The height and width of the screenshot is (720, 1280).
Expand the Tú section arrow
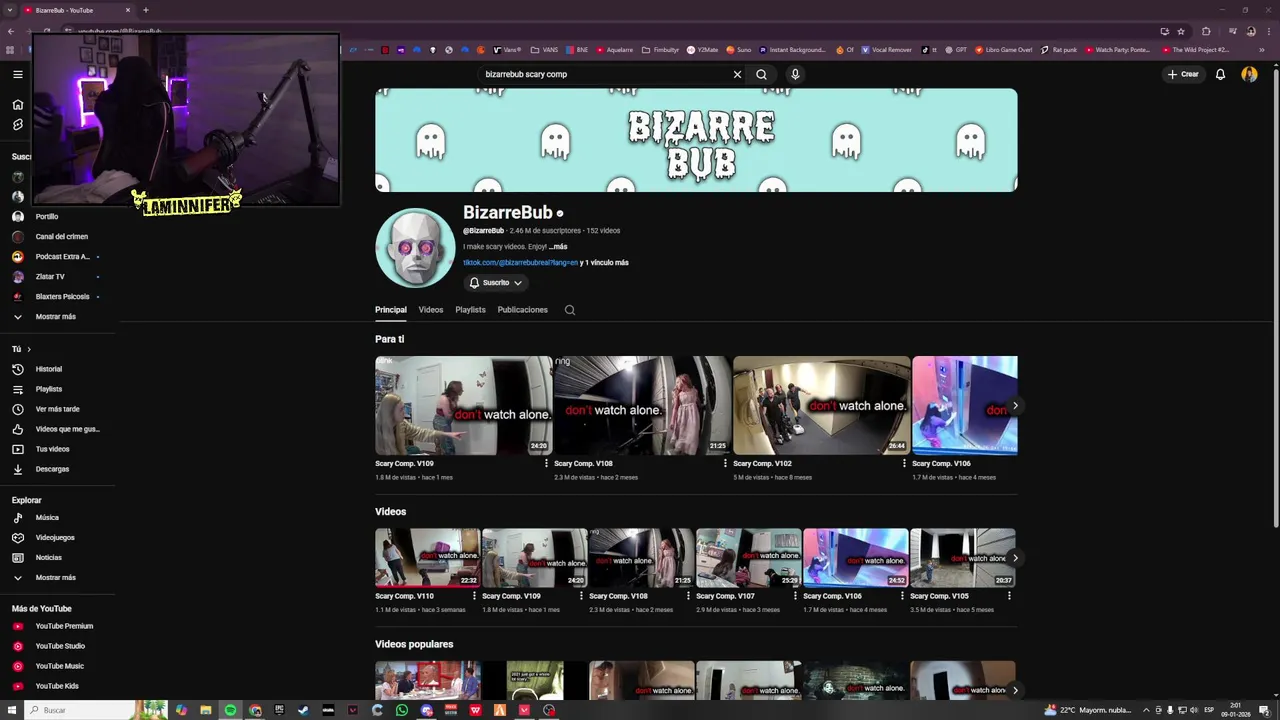coord(29,349)
